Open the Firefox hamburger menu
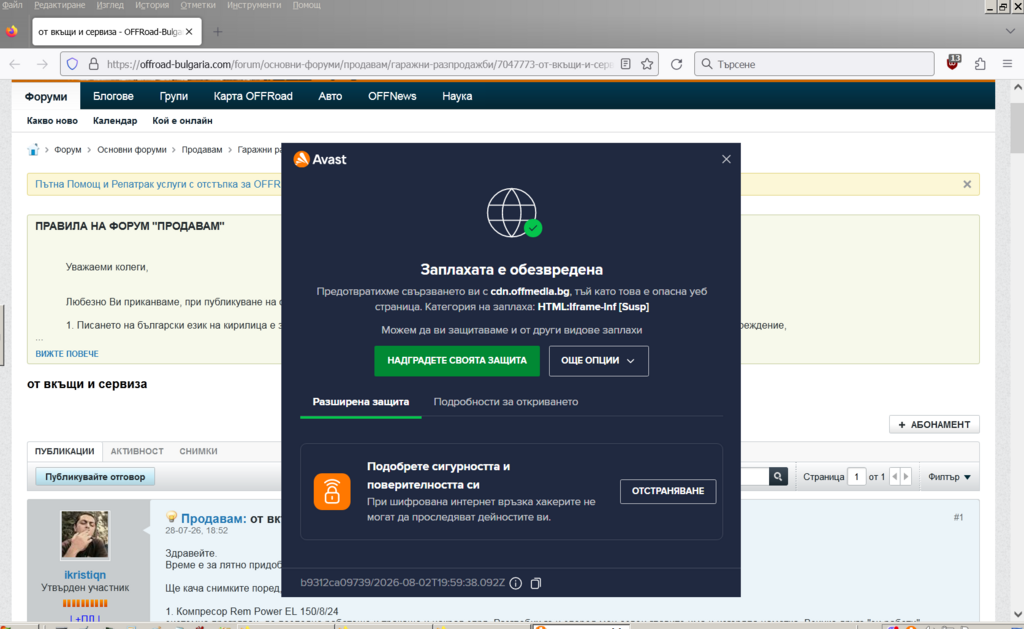 (x=1007, y=64)
